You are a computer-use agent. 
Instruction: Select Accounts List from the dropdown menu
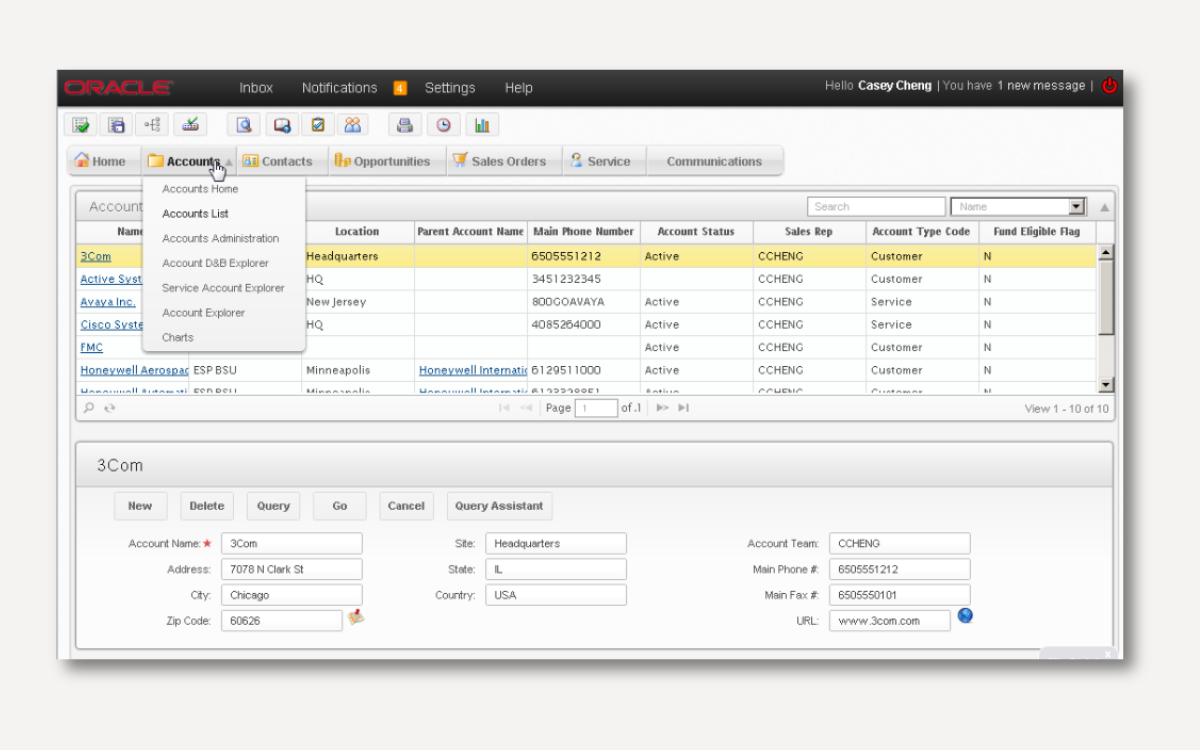(195, 214)
